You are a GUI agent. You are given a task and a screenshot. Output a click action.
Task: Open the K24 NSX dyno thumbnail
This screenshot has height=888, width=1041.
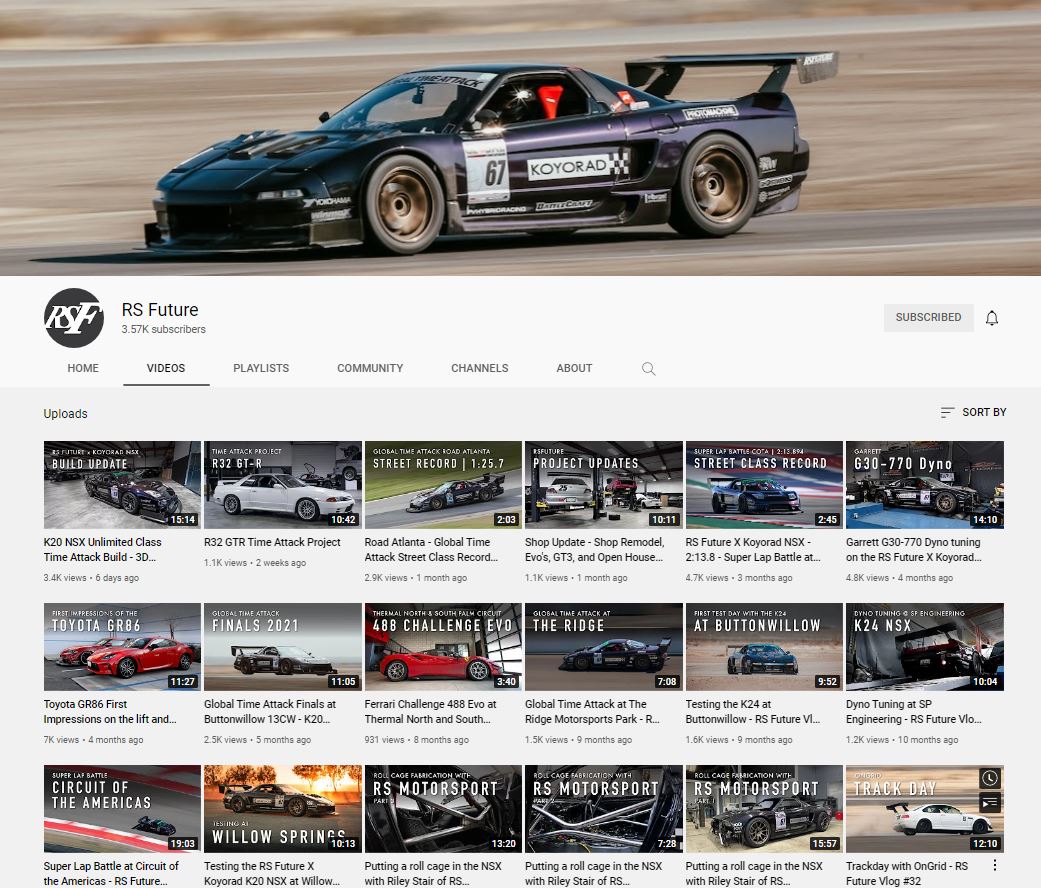(x=925, y=647)
